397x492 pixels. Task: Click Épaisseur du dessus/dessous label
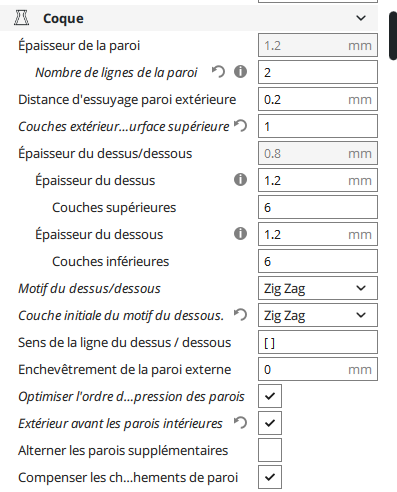coord(105,154)
